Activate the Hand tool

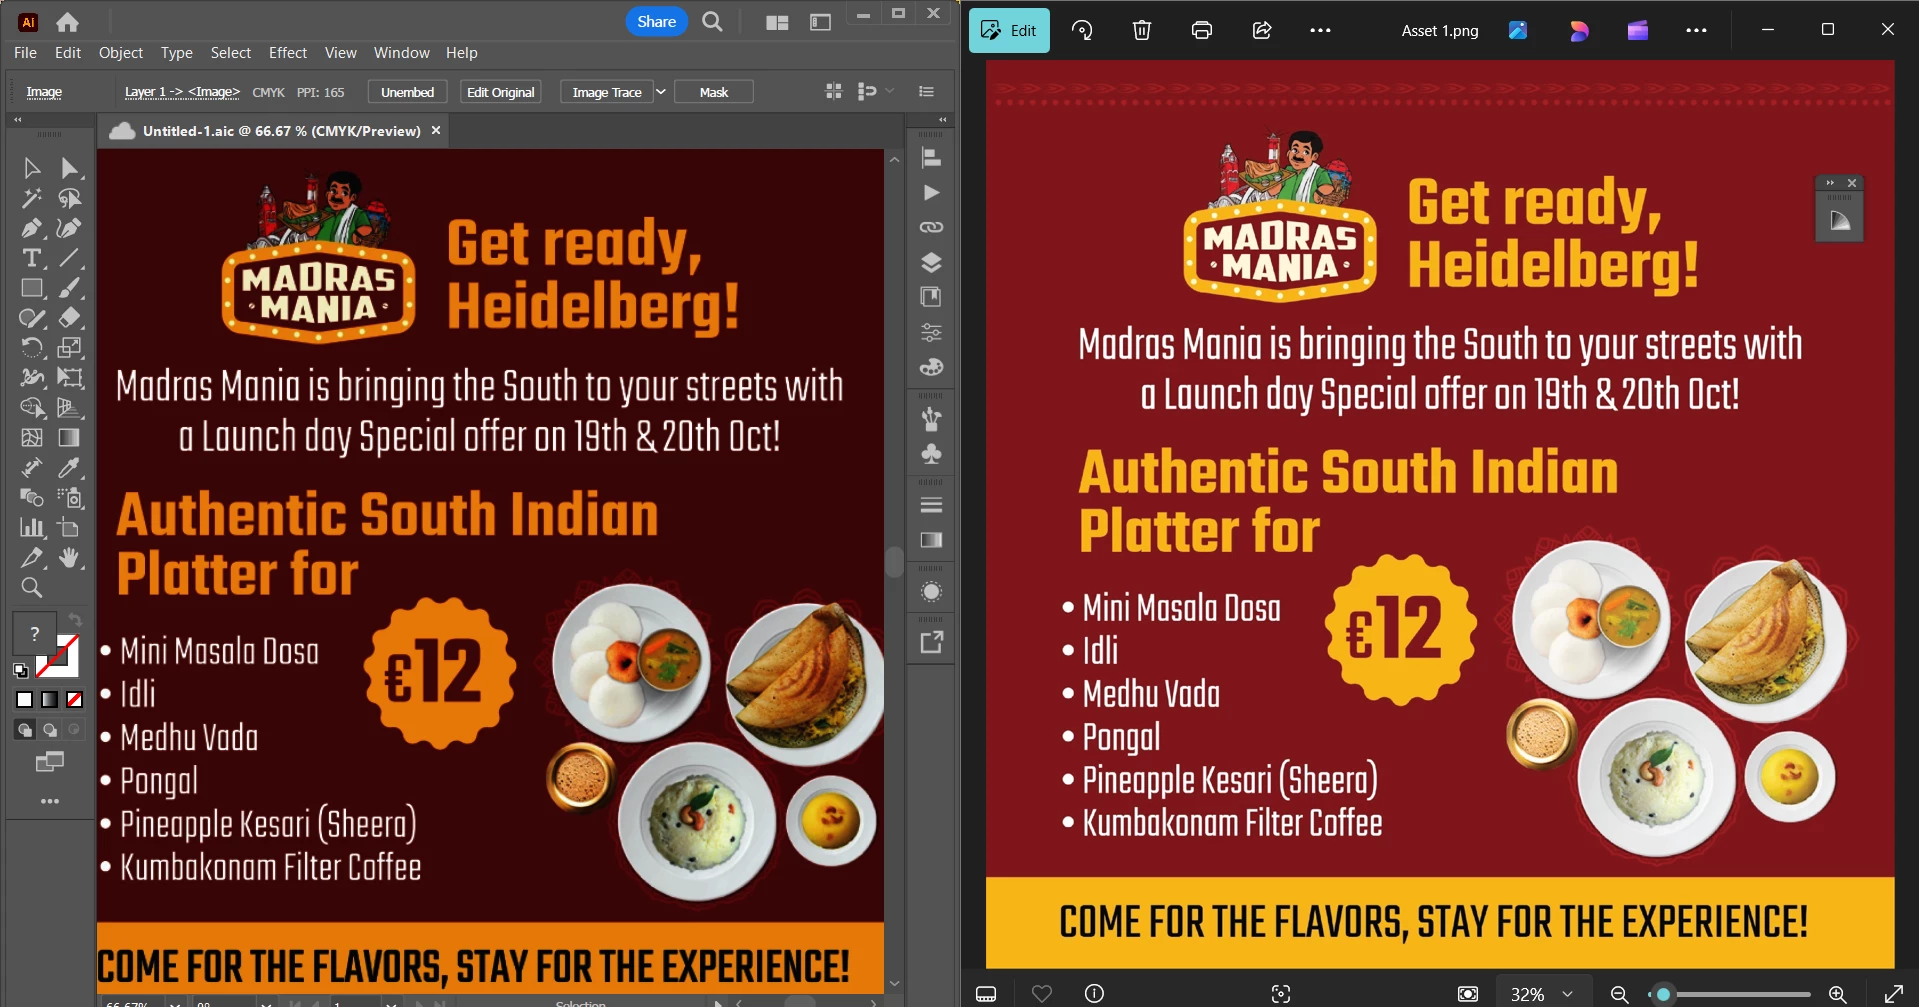pyautogui.click(x=69, y=558)
